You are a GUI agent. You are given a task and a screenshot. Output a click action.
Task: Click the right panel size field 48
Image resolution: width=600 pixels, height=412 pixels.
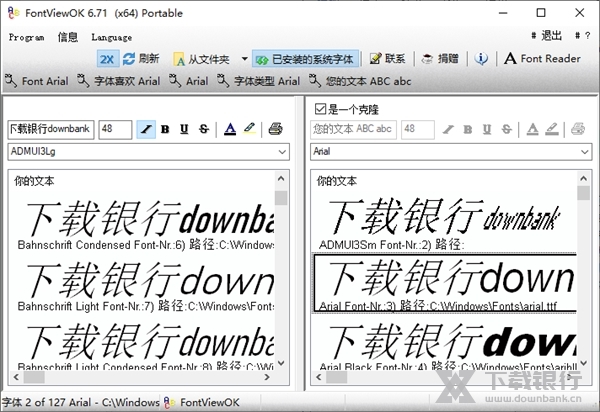[x=417, y=129]
